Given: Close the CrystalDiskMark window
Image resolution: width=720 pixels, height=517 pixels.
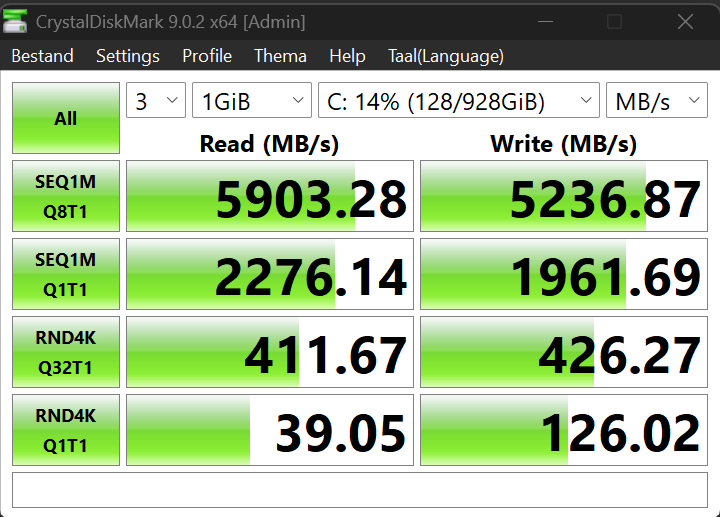Looking at the screenshot, I should [685, 22].
